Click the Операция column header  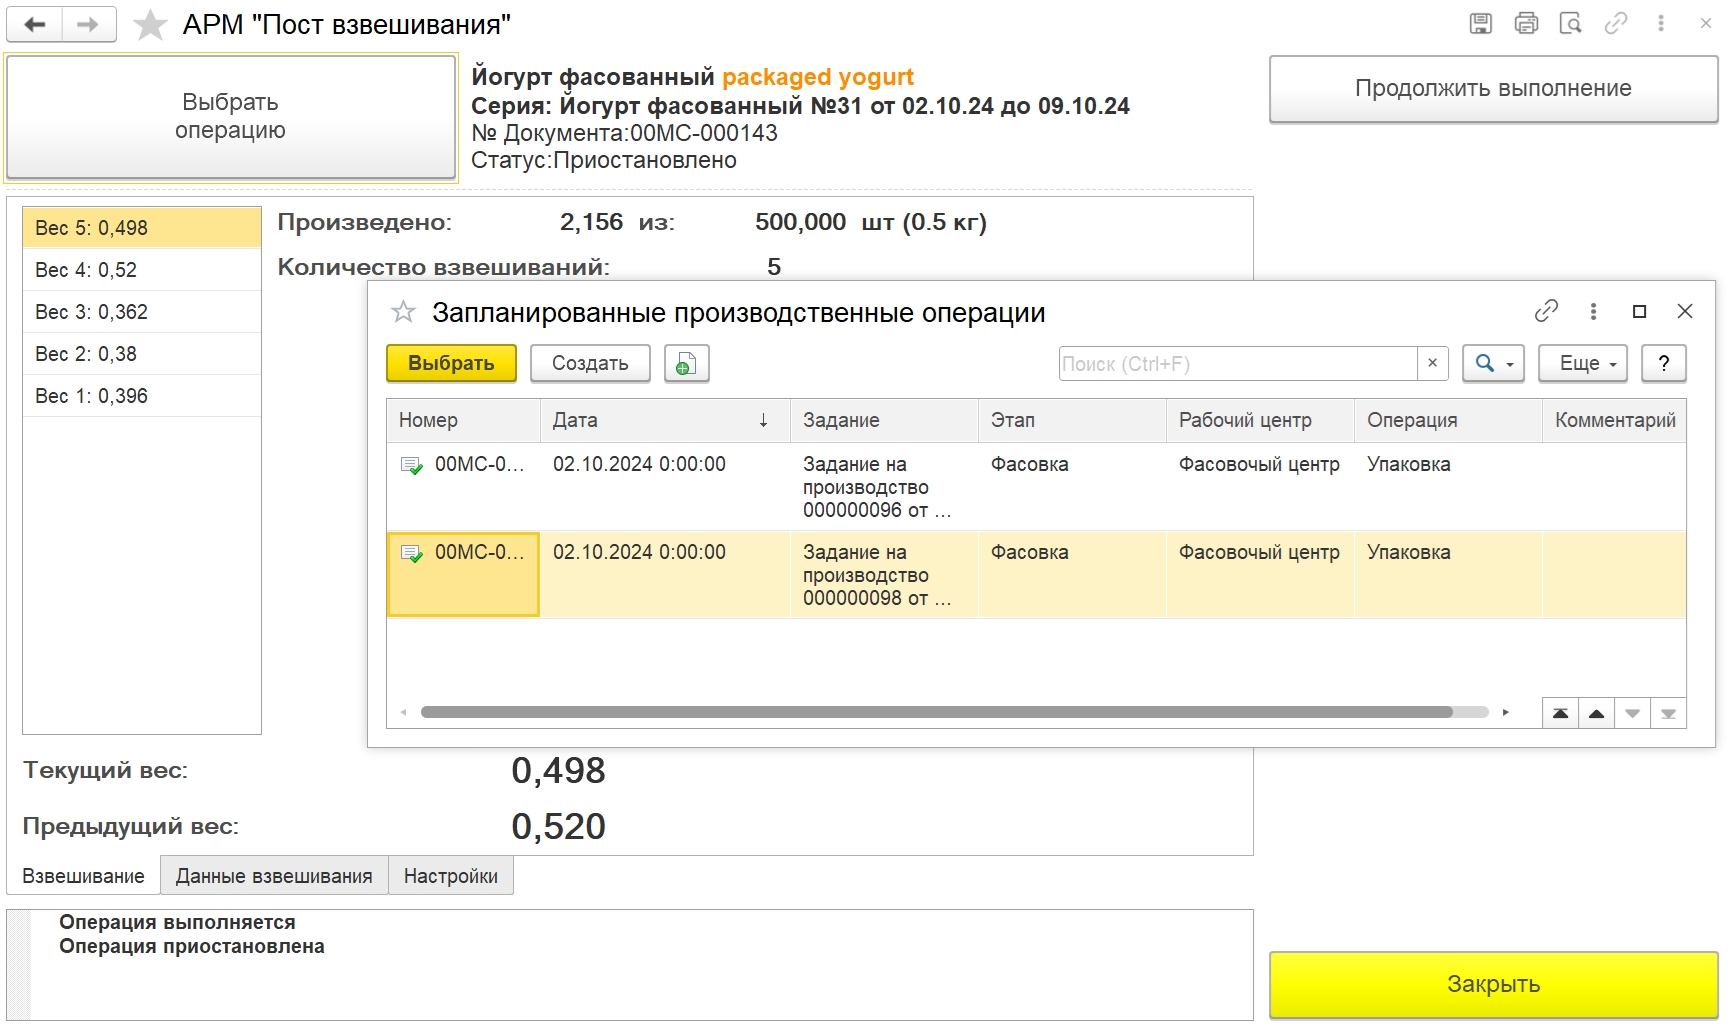click(x=1448, y=421)
